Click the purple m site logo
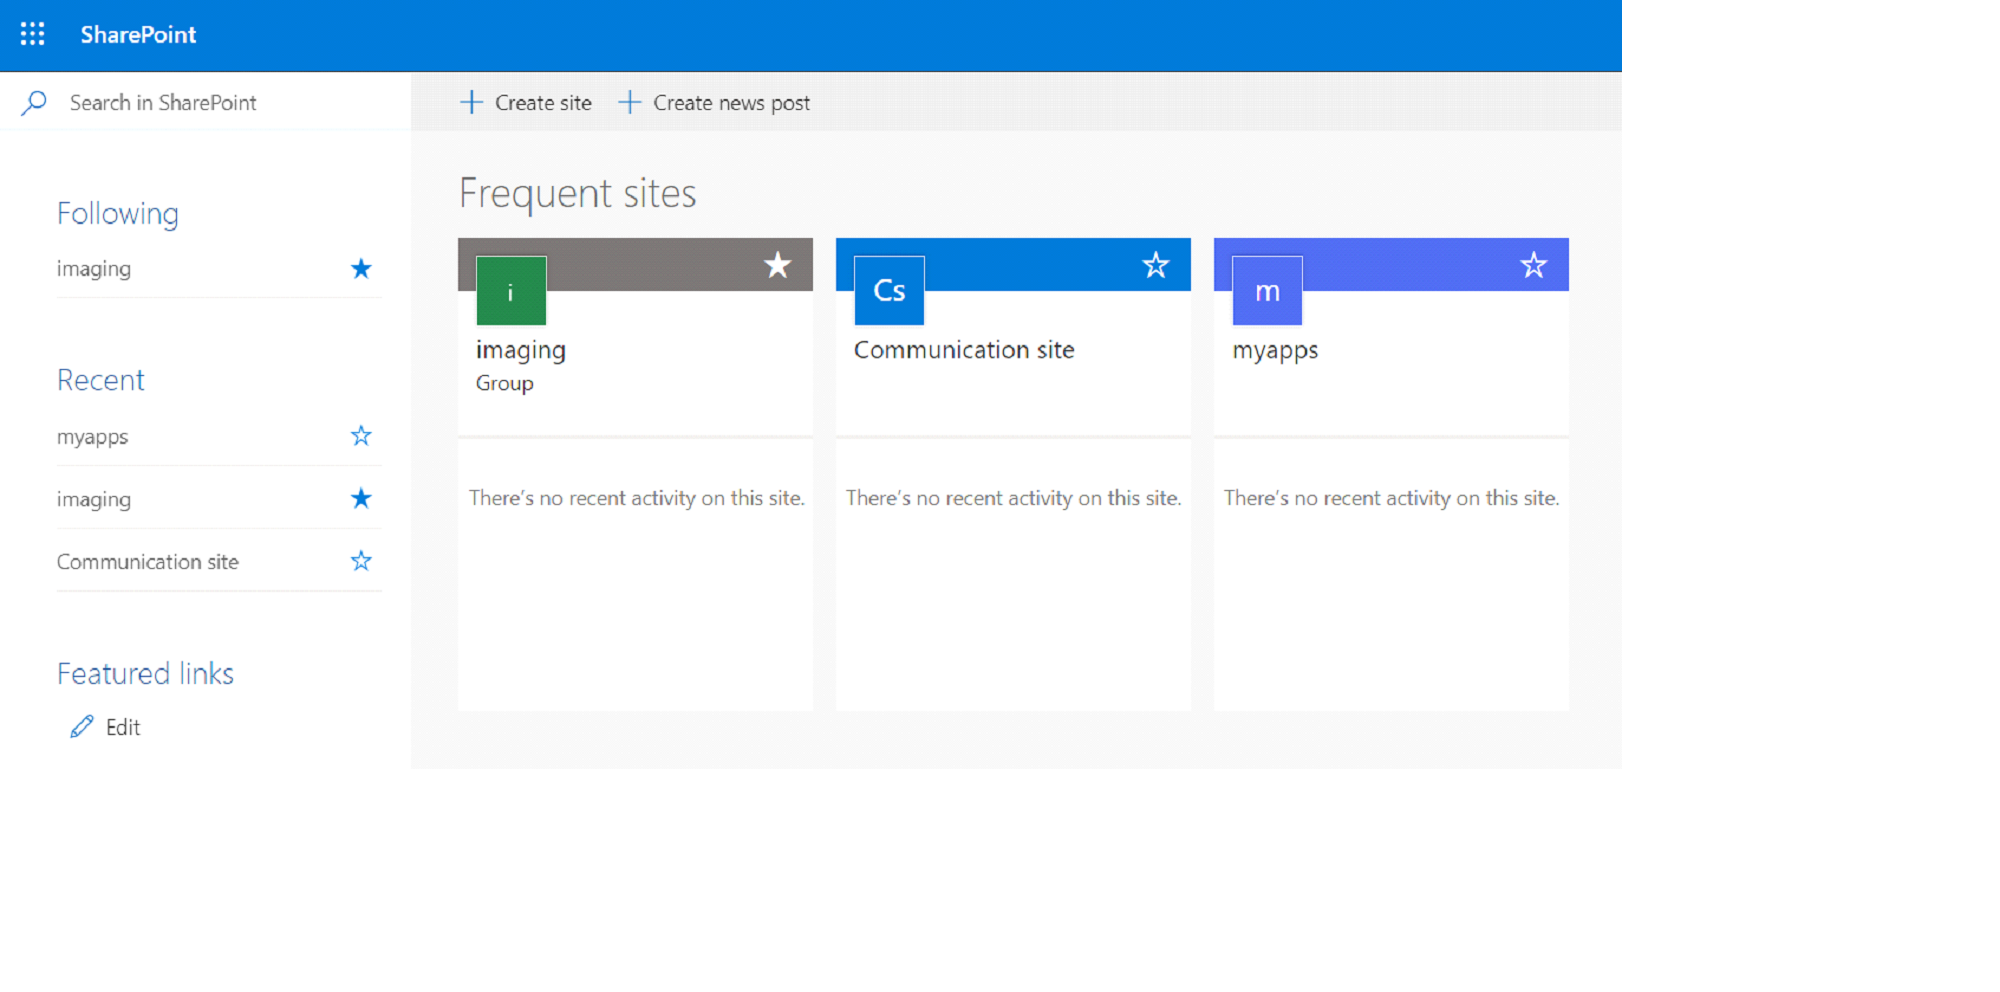Image resolution: width=2000 pixels, height=992 pixels. (x=1267, y=291)
